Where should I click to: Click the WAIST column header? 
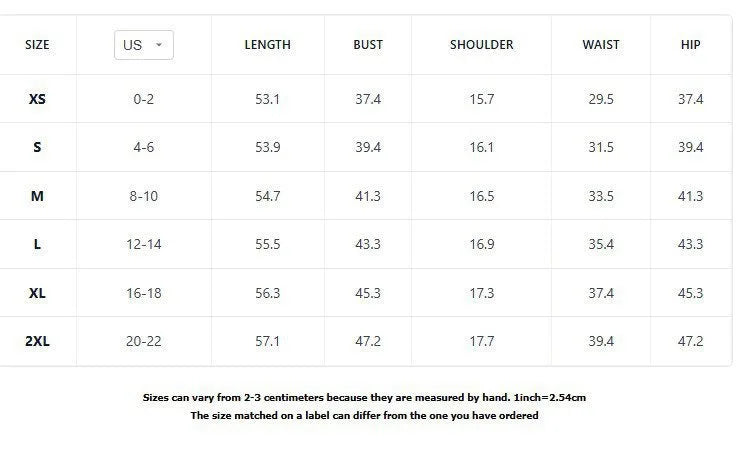tap(601, 45)
